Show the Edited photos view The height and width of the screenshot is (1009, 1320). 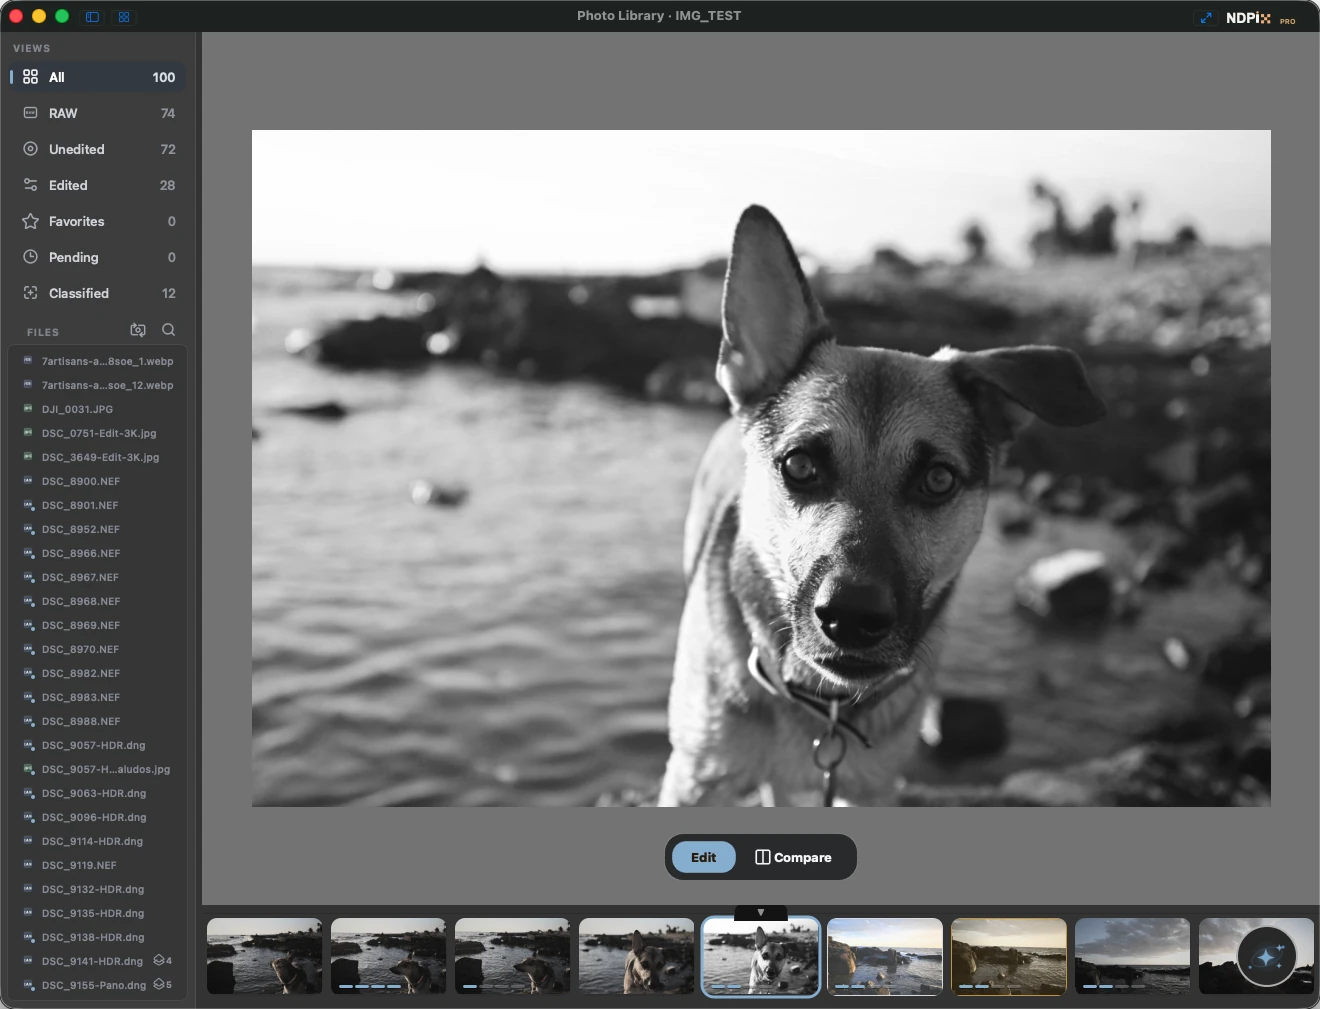(x=97, y=185)
